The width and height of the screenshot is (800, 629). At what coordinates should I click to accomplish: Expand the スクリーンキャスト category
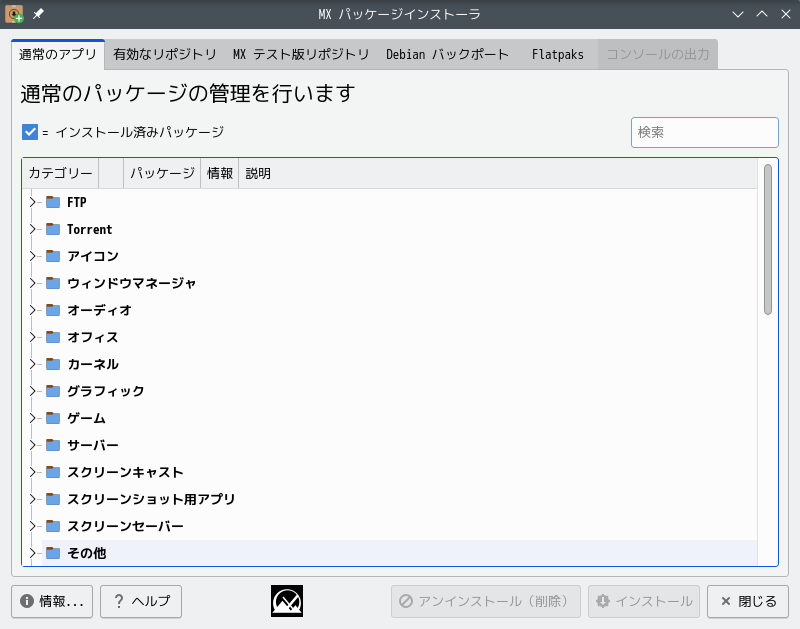(x=32, y=472)
